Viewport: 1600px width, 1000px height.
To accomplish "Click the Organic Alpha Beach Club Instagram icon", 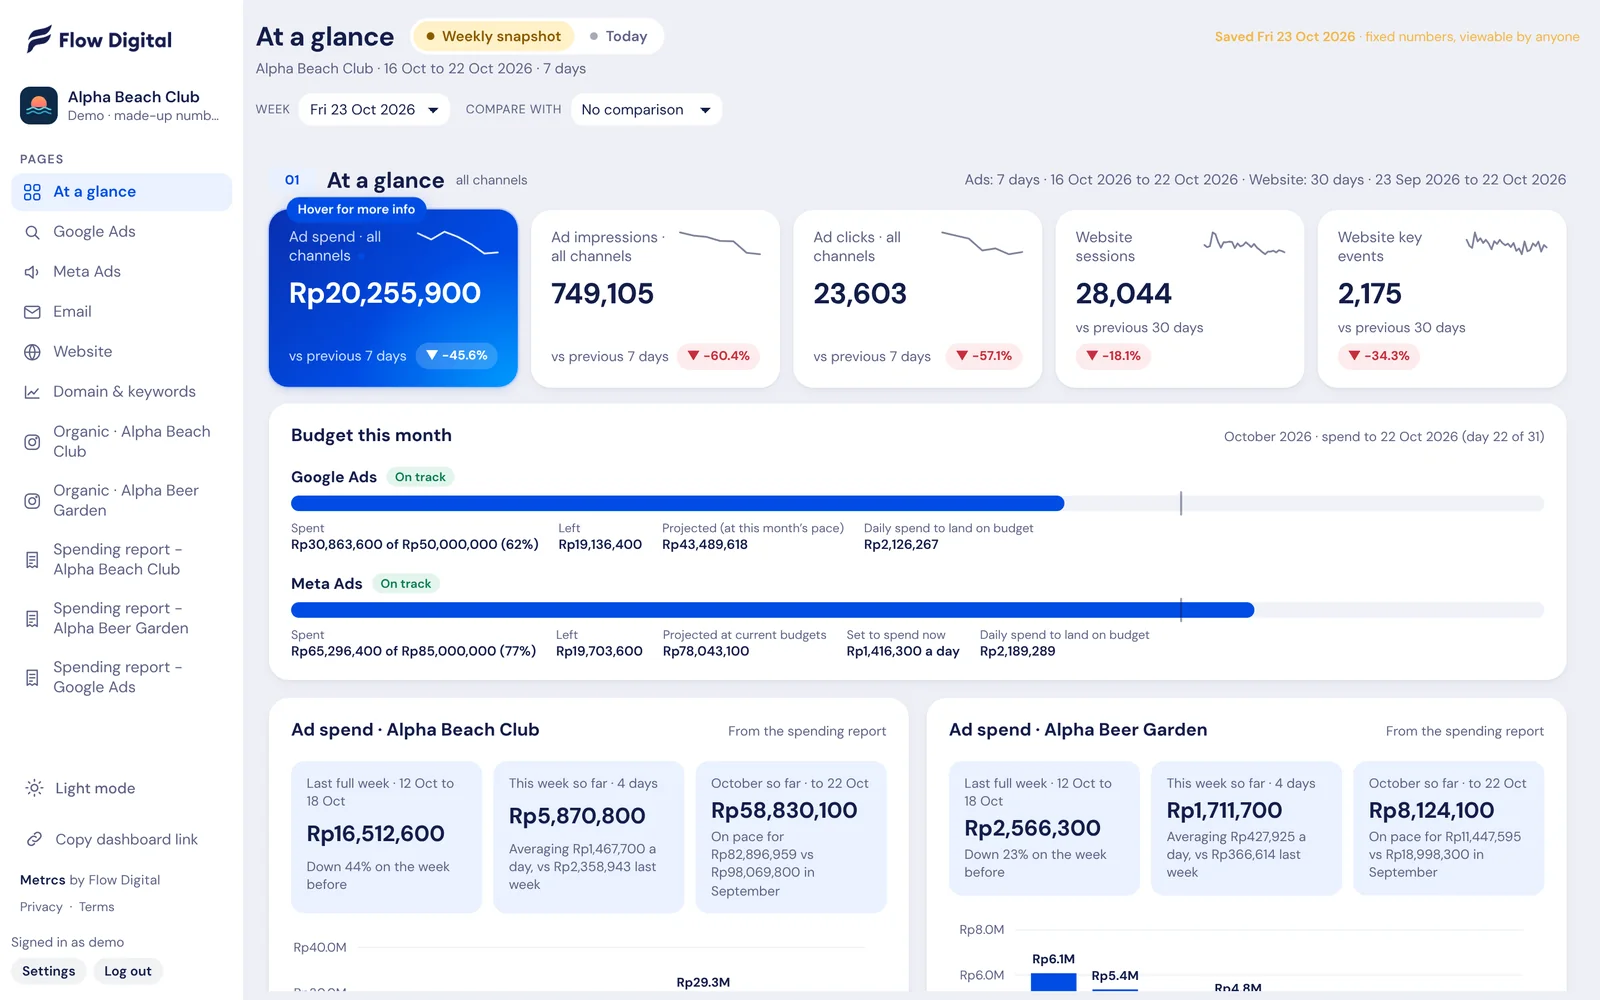I will [x=32, y=442].
